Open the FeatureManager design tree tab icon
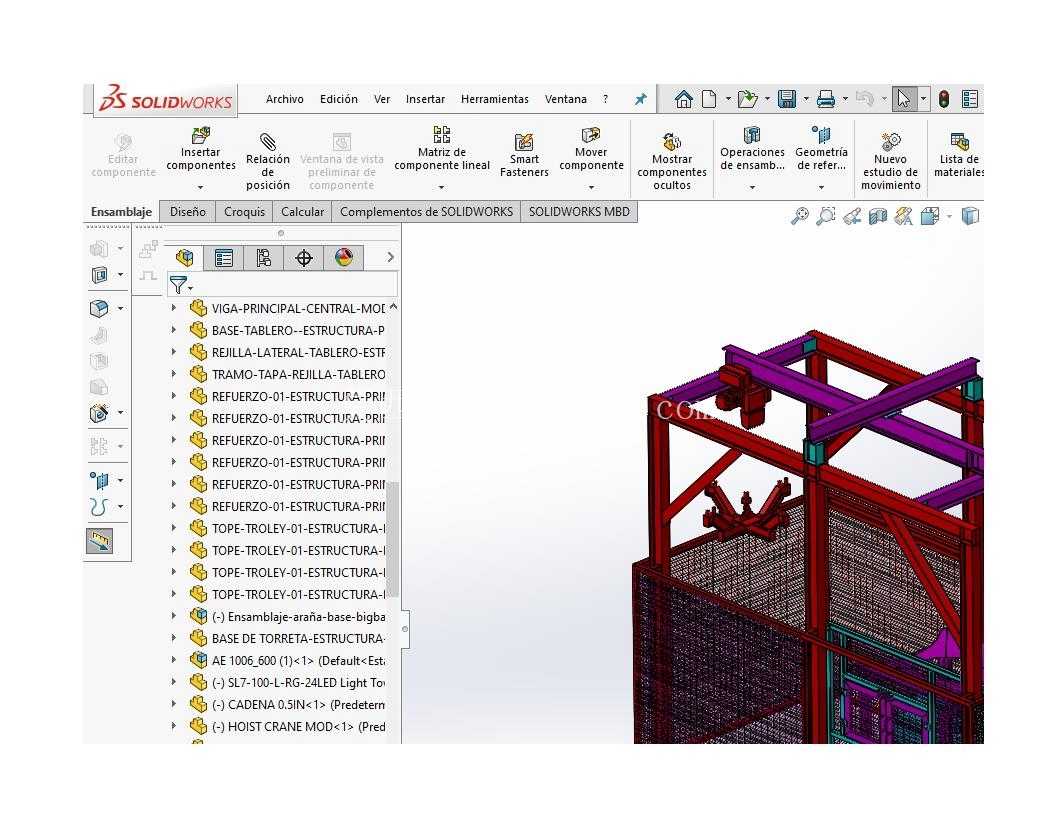Screen dimensions: 1055x815 184,258
